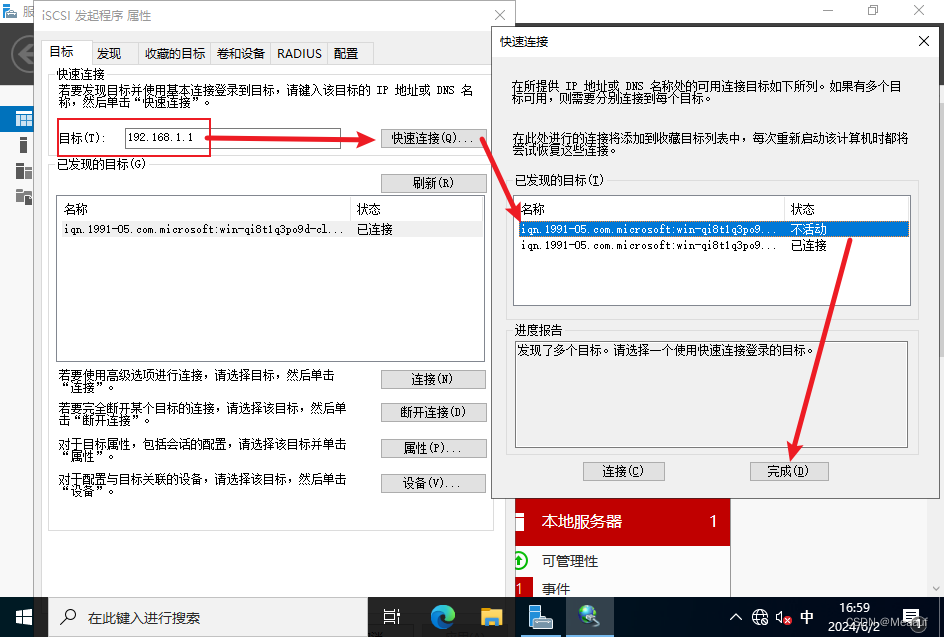Close the iSCSI 发起程序 属性 window
This screenshot has height=637, width=944.
pos(500,15)
